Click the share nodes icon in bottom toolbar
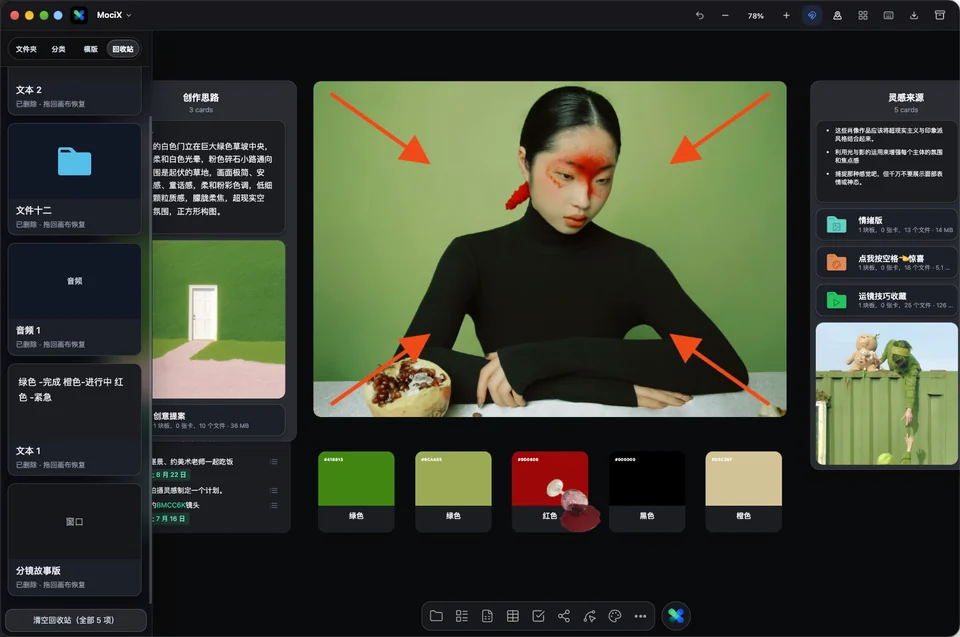 tap(564, 616)
